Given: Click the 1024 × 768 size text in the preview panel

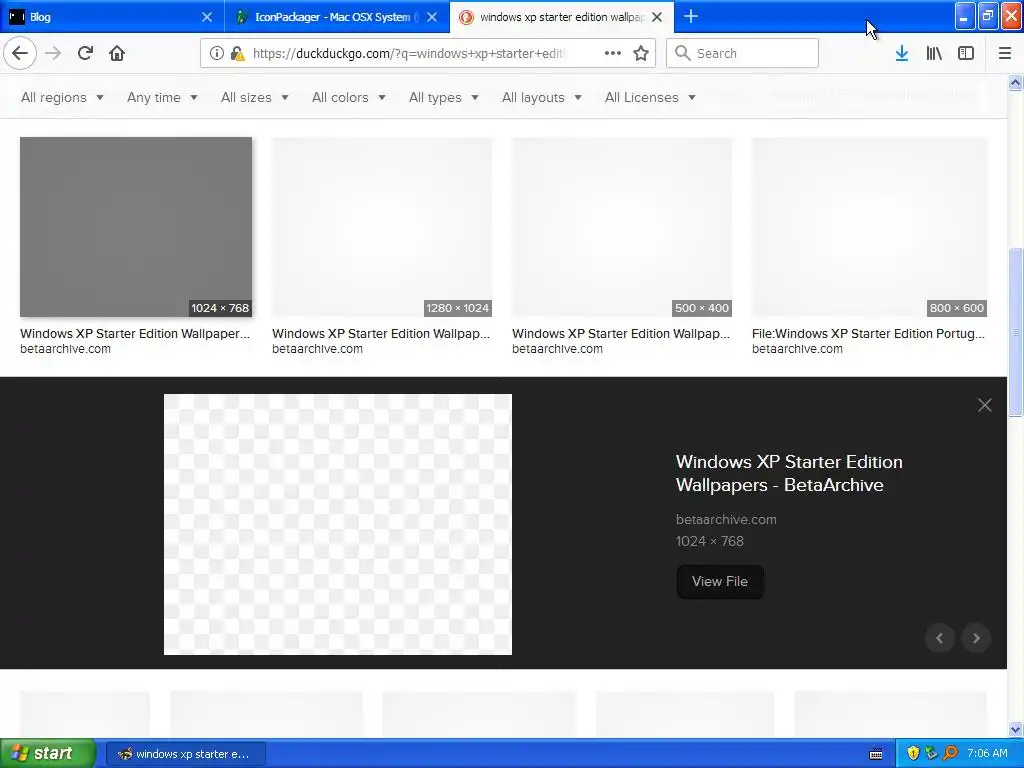Looking at the screenshot, I should tap(709, 541).
